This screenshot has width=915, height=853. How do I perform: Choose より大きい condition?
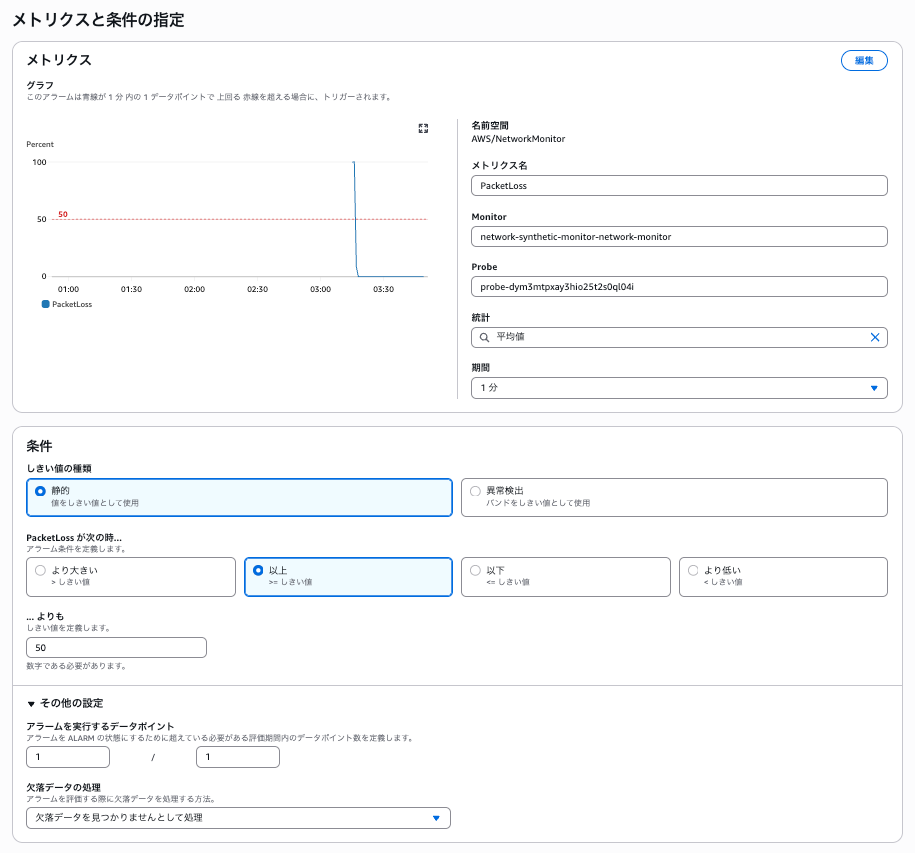point(131,577)
